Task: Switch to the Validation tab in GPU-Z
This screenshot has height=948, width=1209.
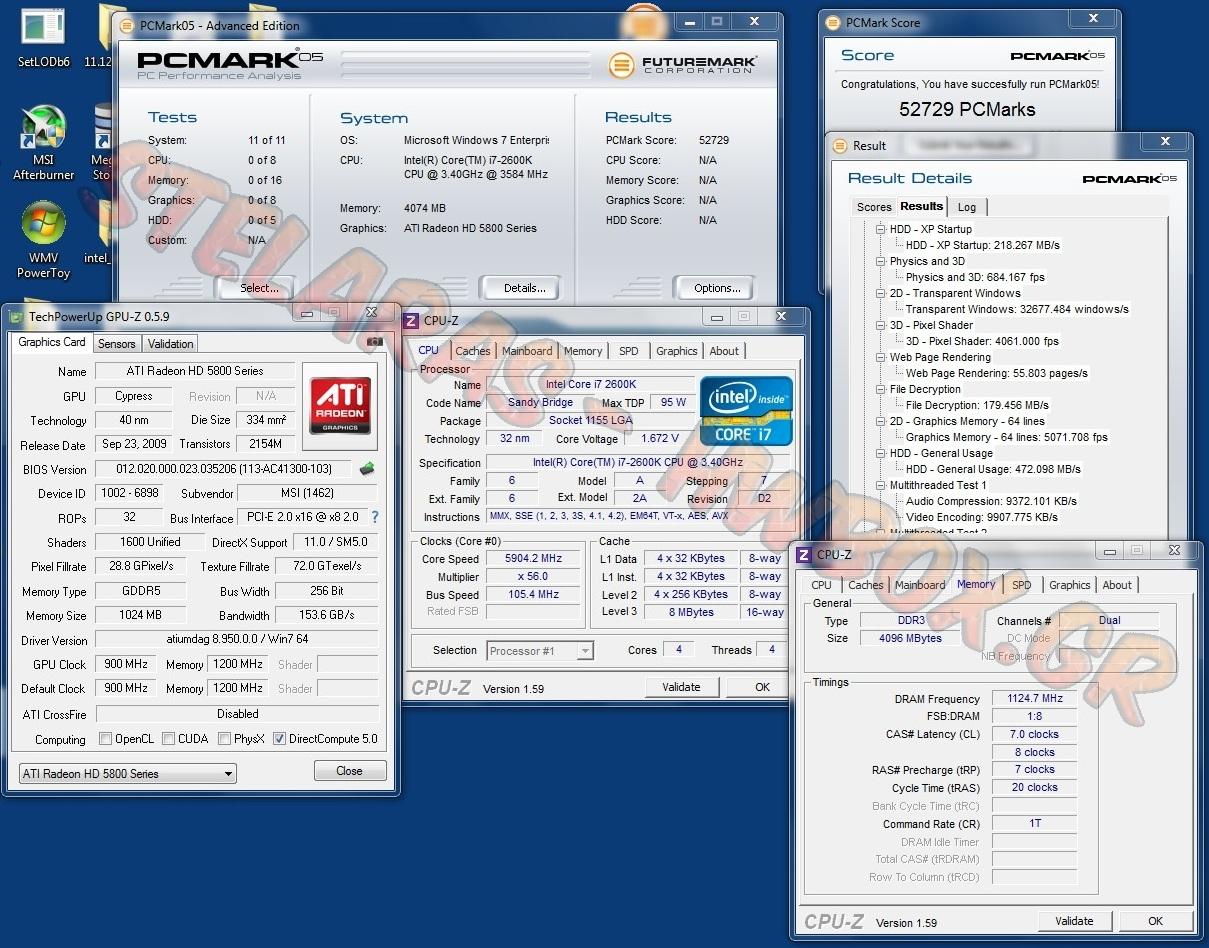Action: (x=170, y=343)
